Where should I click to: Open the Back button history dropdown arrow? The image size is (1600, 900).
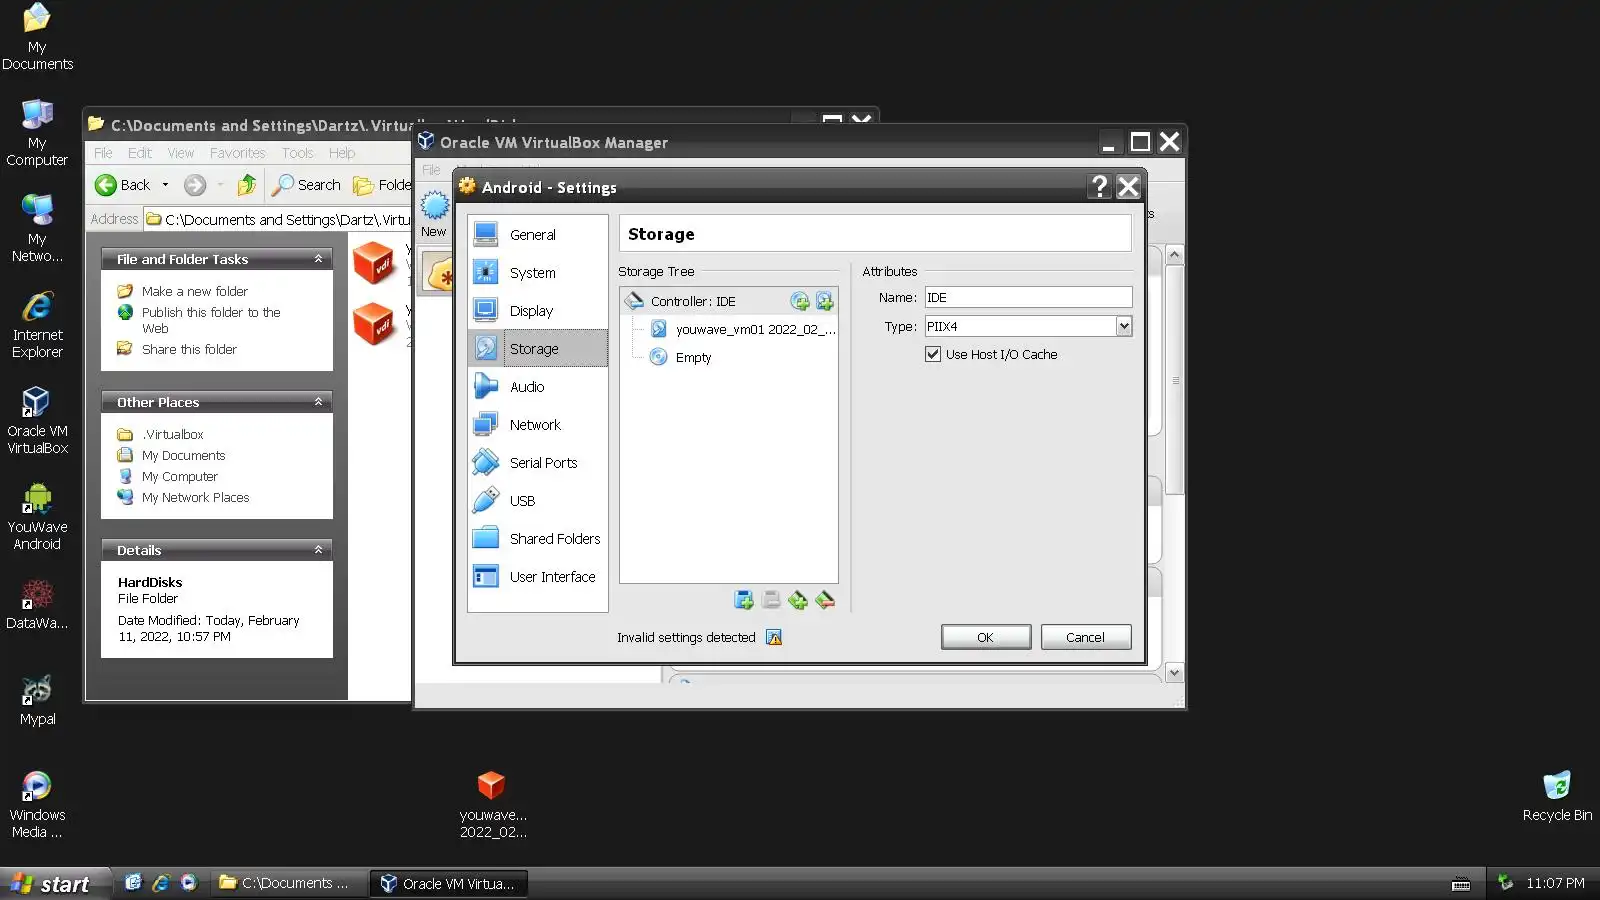coord(165,185)
